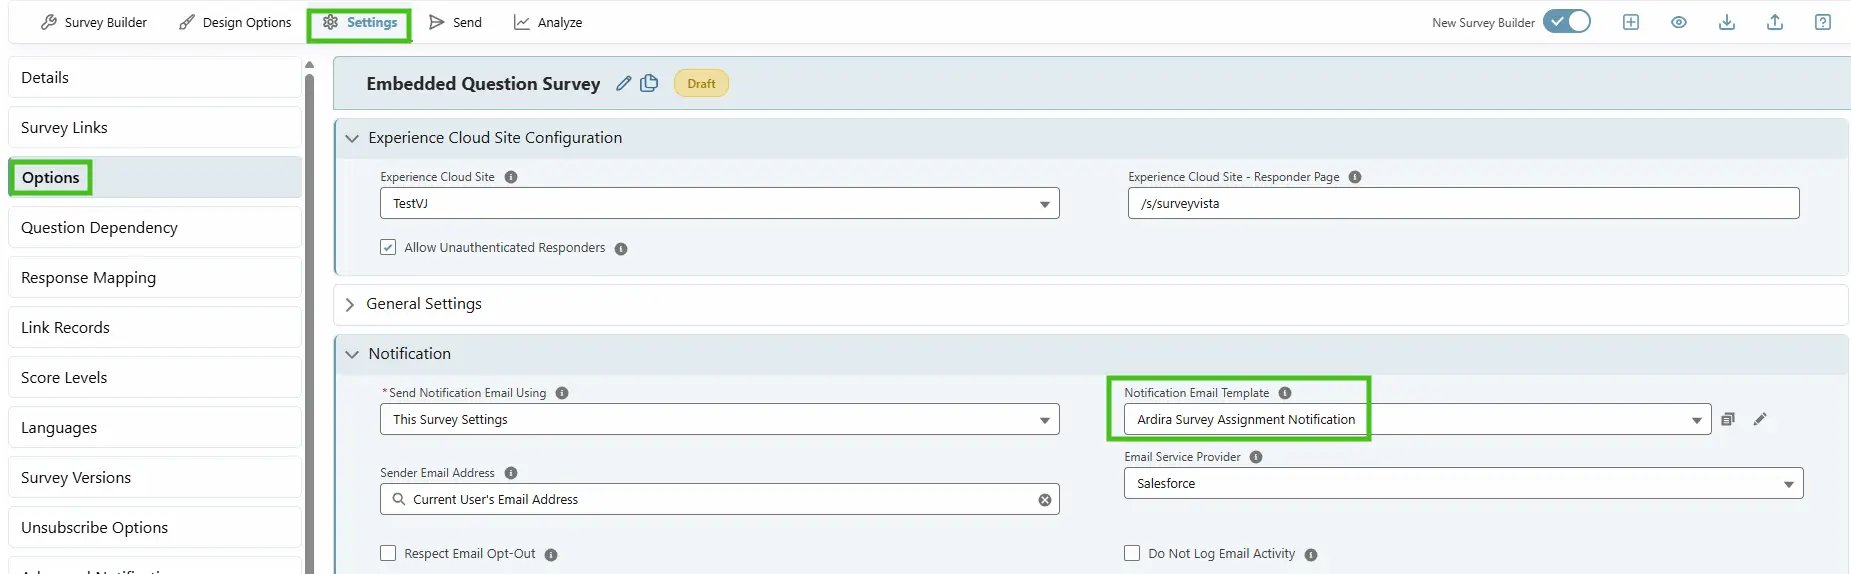
Task: Open the help question-mark icon
Action: [1823, 22]
